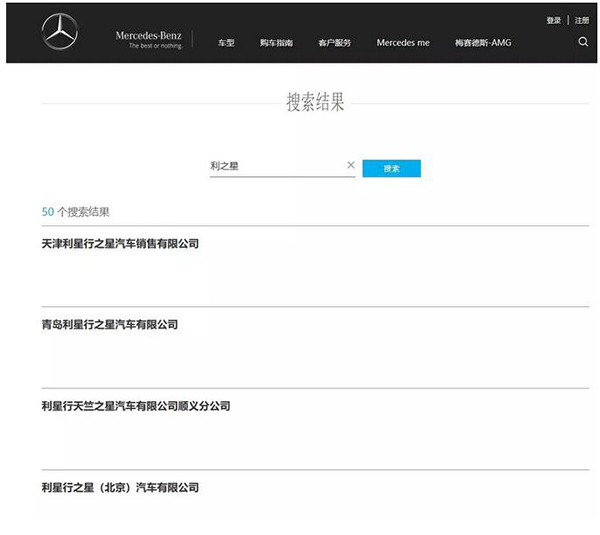This screenshot has height=535, width=600.
Task: Click the 50 个搜索结果 count text
Action: [76, 212]
